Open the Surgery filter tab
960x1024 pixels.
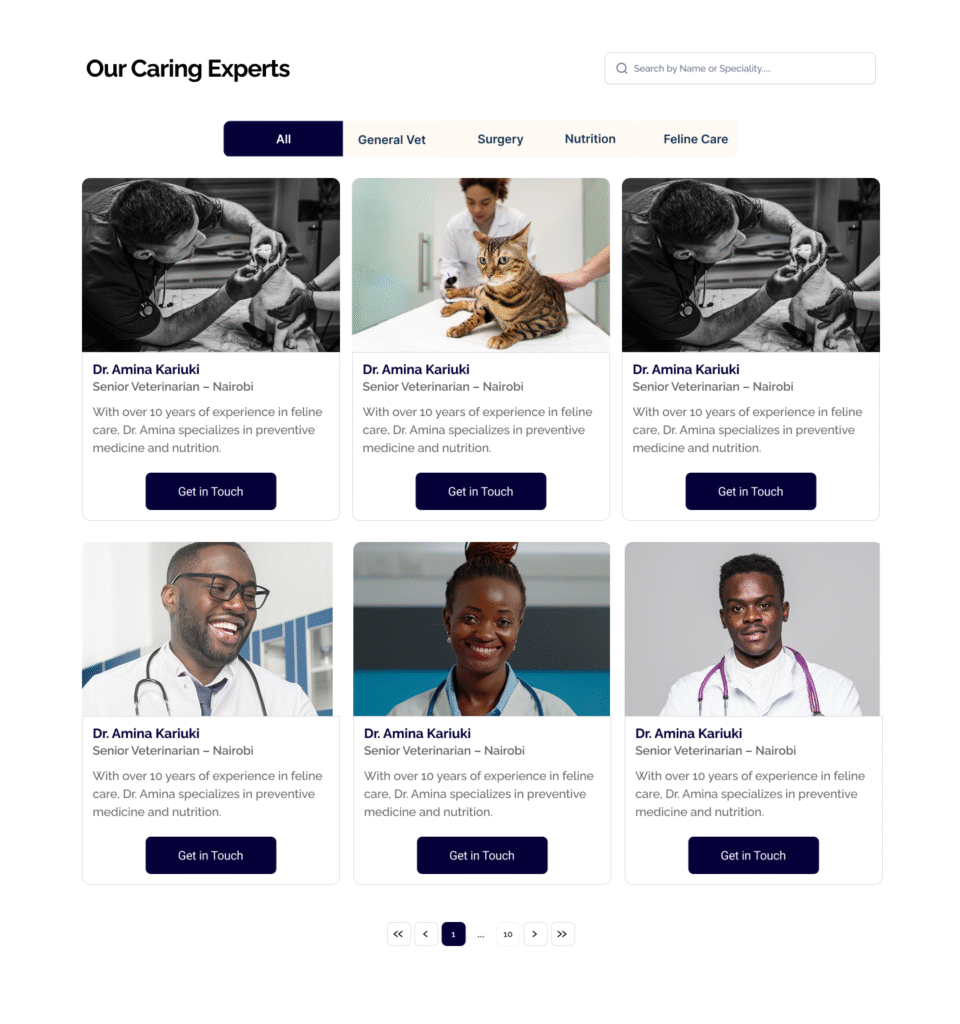click(x=500, y=139)
